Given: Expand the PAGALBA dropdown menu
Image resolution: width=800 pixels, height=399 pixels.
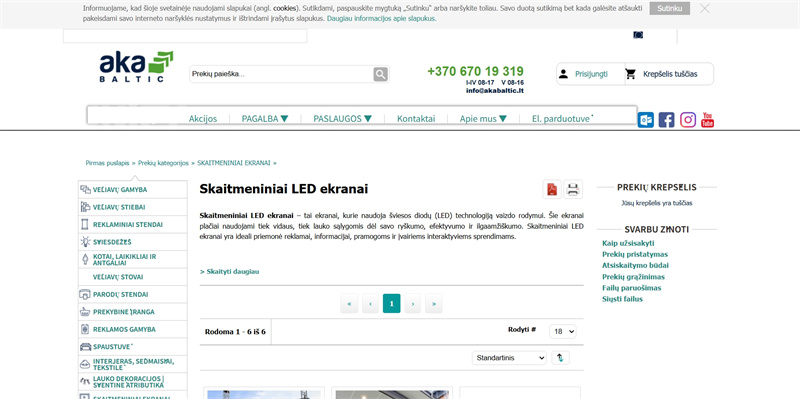Looking at the screenshot, I should coord(265,118).
